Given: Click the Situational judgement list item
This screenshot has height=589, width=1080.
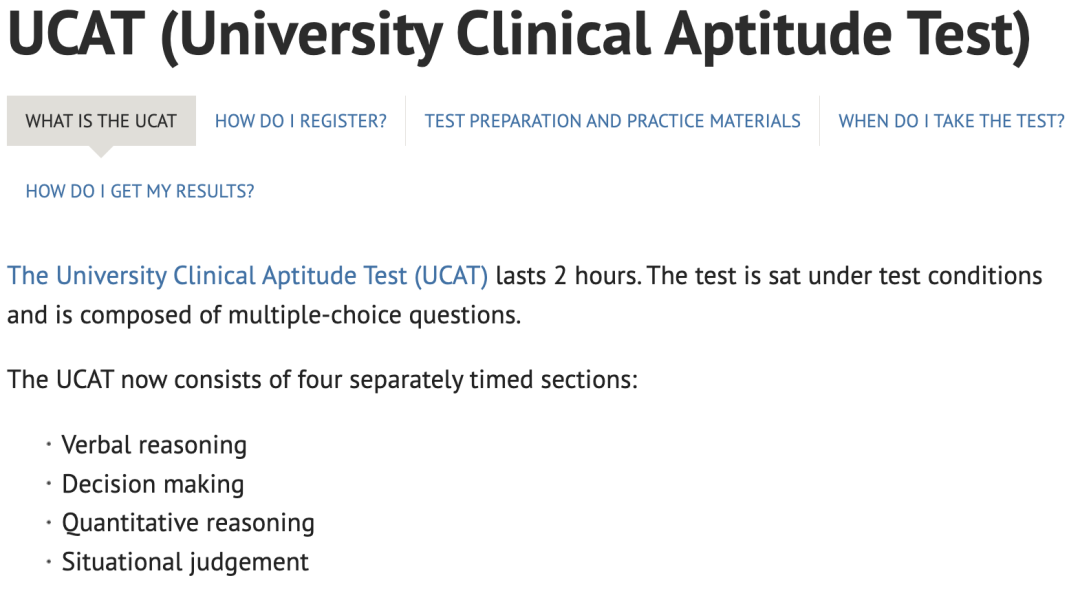Looking at the screenshot, I should (185, 562).
